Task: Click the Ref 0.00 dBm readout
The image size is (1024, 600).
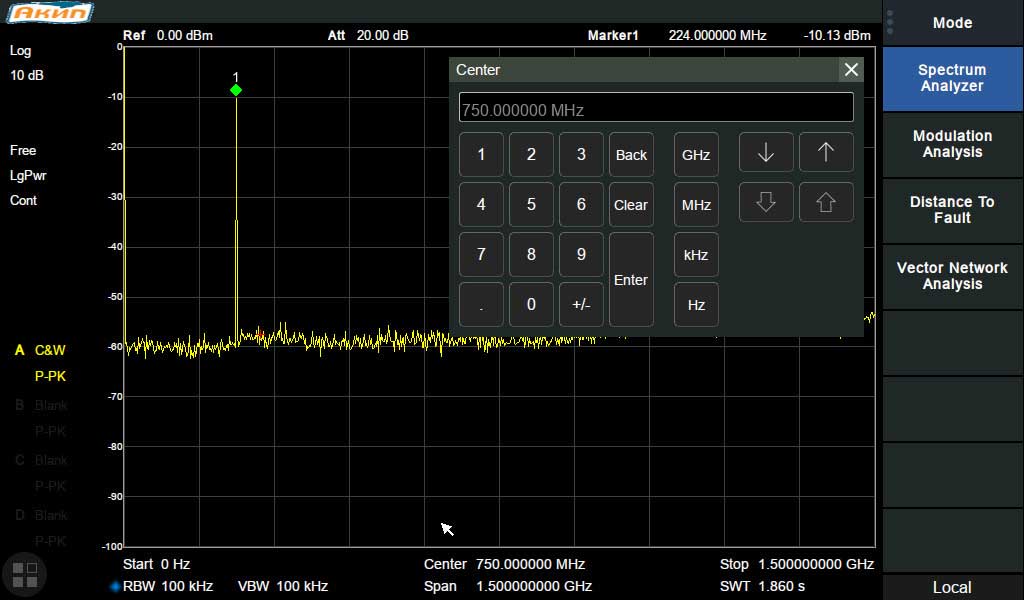Action: 168,35
